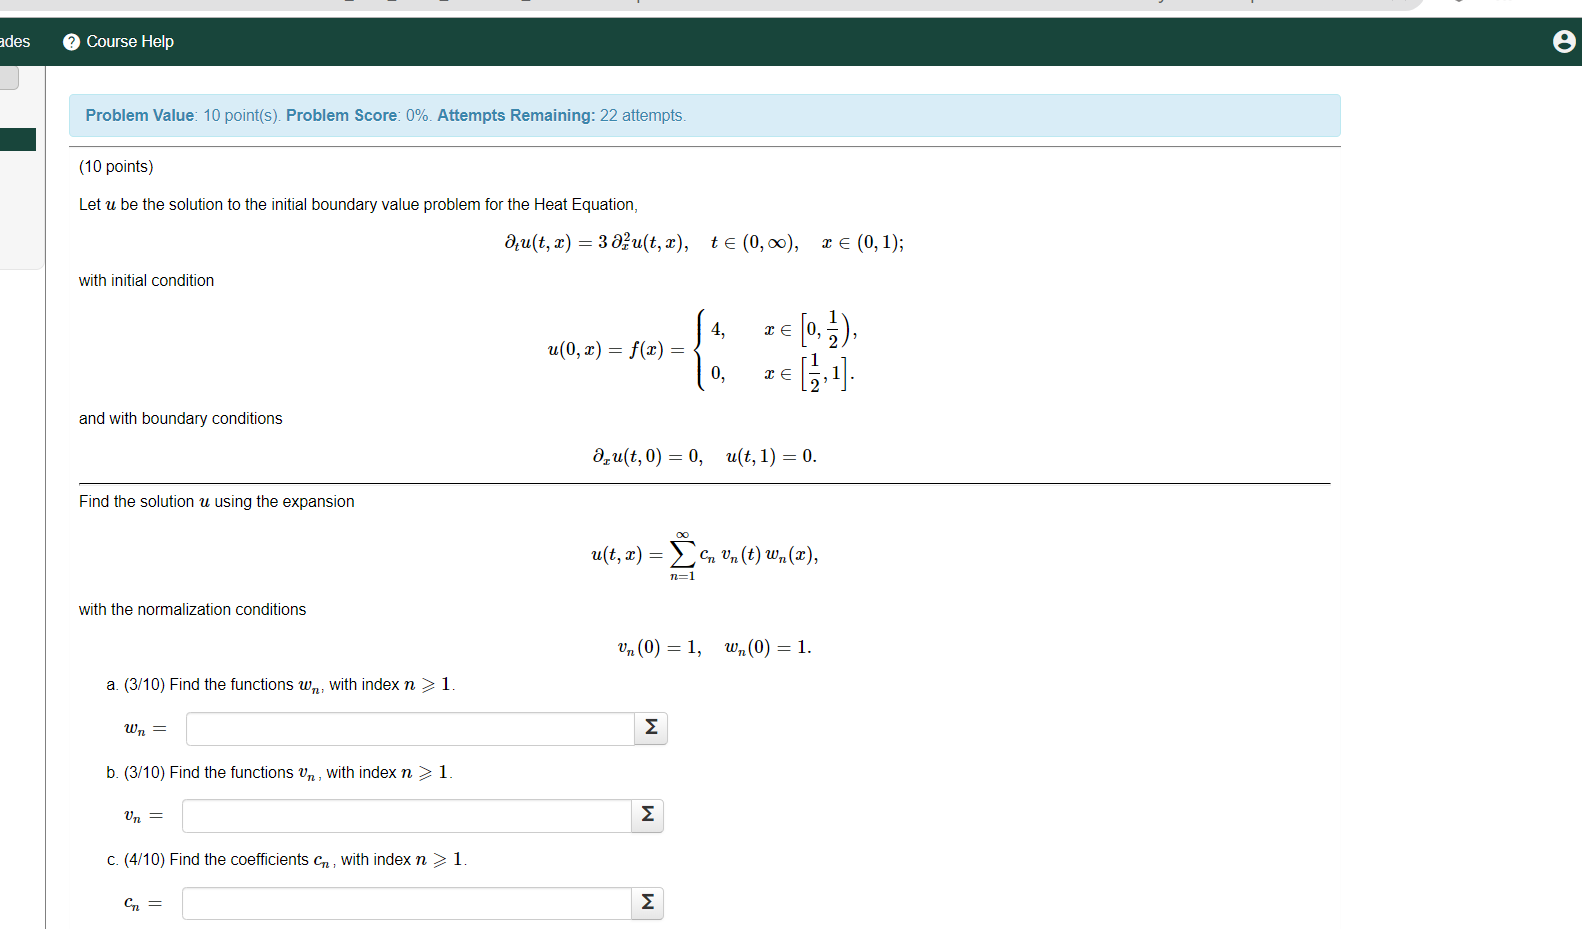Open equation editor for the v_n answer
This screenshot has width=1582, height=929.
[x=647, y=815]
